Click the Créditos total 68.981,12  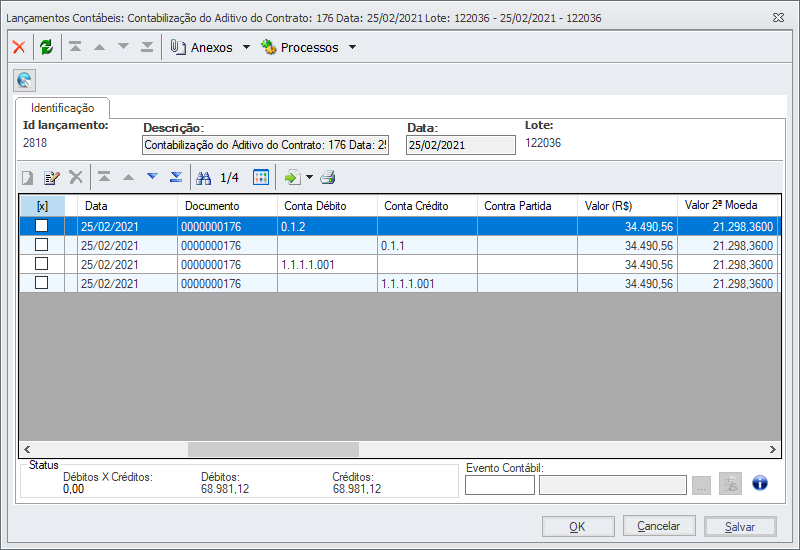357,489
